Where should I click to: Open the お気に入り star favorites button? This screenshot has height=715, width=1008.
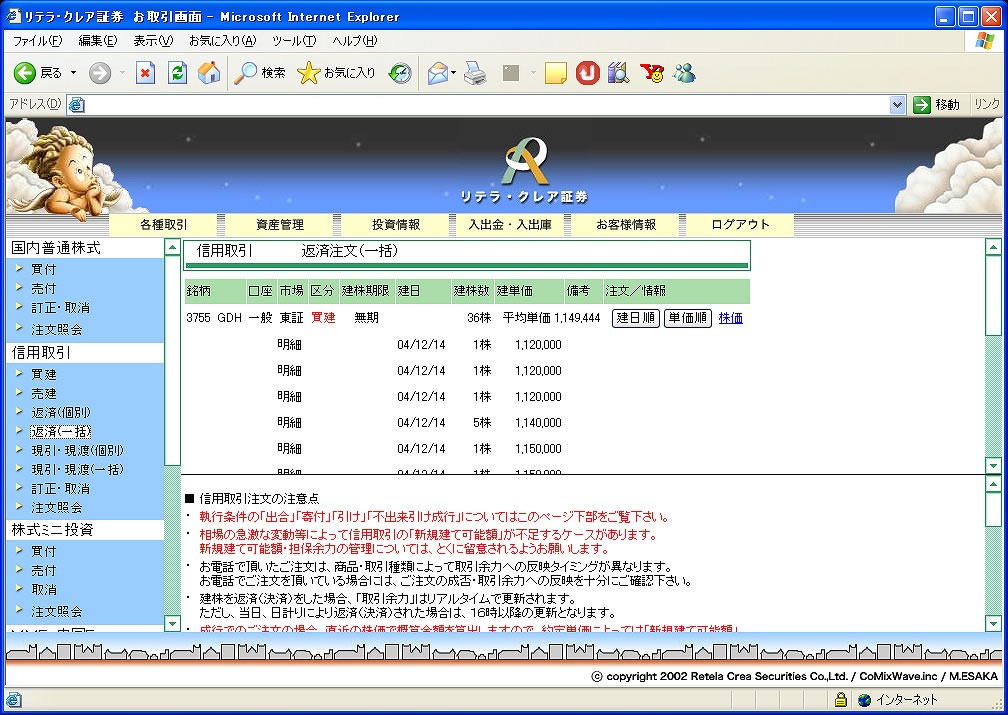tap(337, 73)
